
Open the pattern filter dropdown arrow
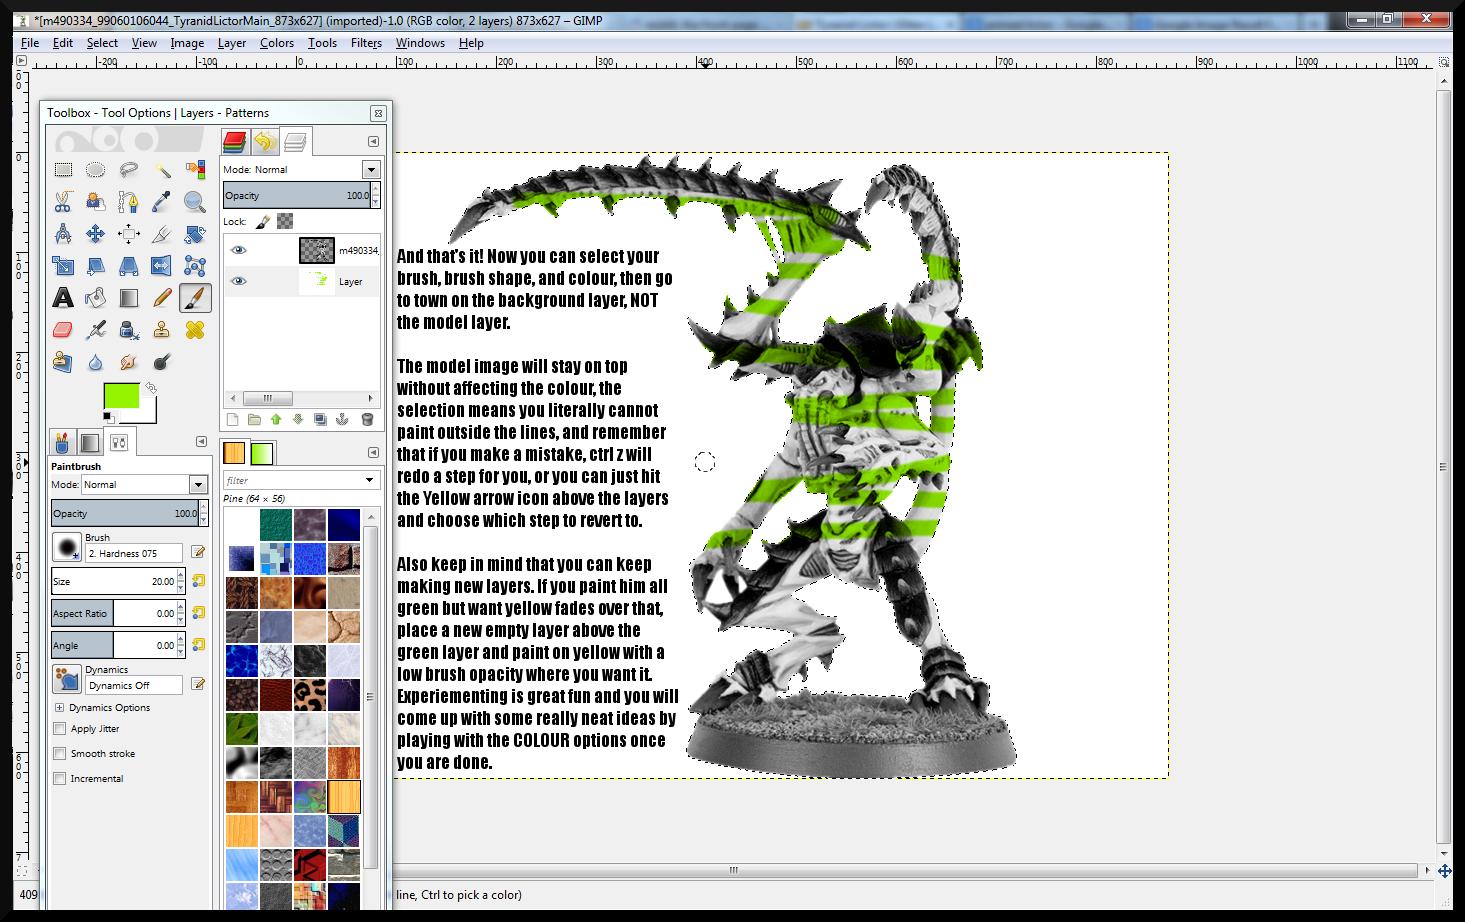pyautogui.click(x=369, y=481)
